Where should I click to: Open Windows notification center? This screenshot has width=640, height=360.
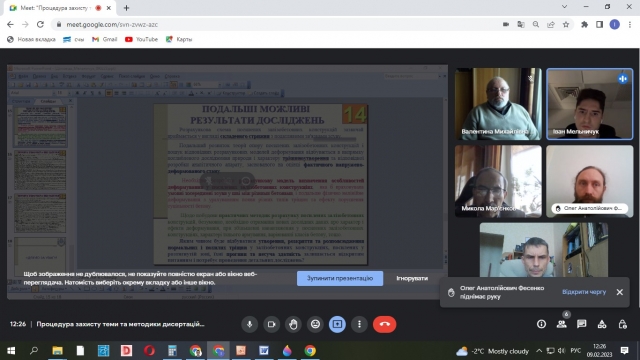(624, 351)
